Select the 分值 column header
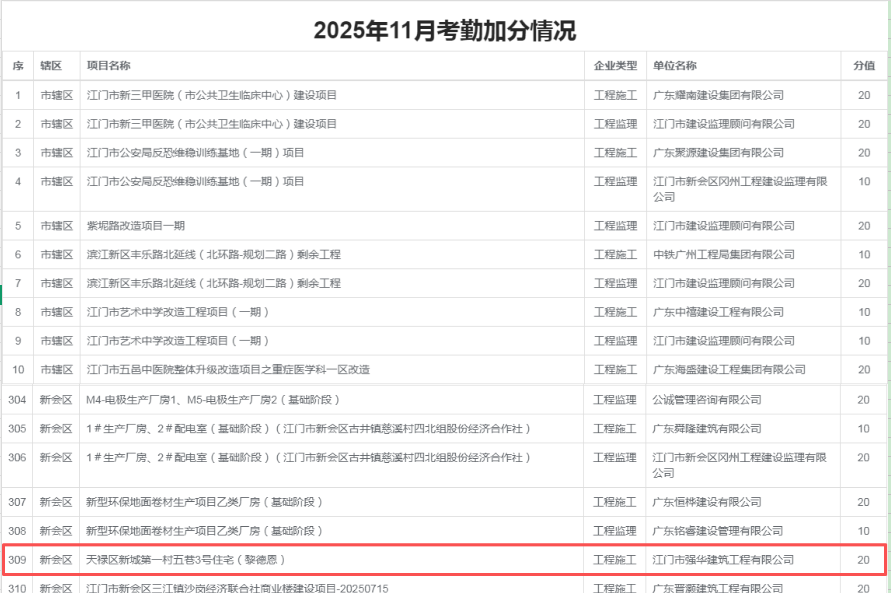This screenshot has width=891, height=593. [863, 66]
